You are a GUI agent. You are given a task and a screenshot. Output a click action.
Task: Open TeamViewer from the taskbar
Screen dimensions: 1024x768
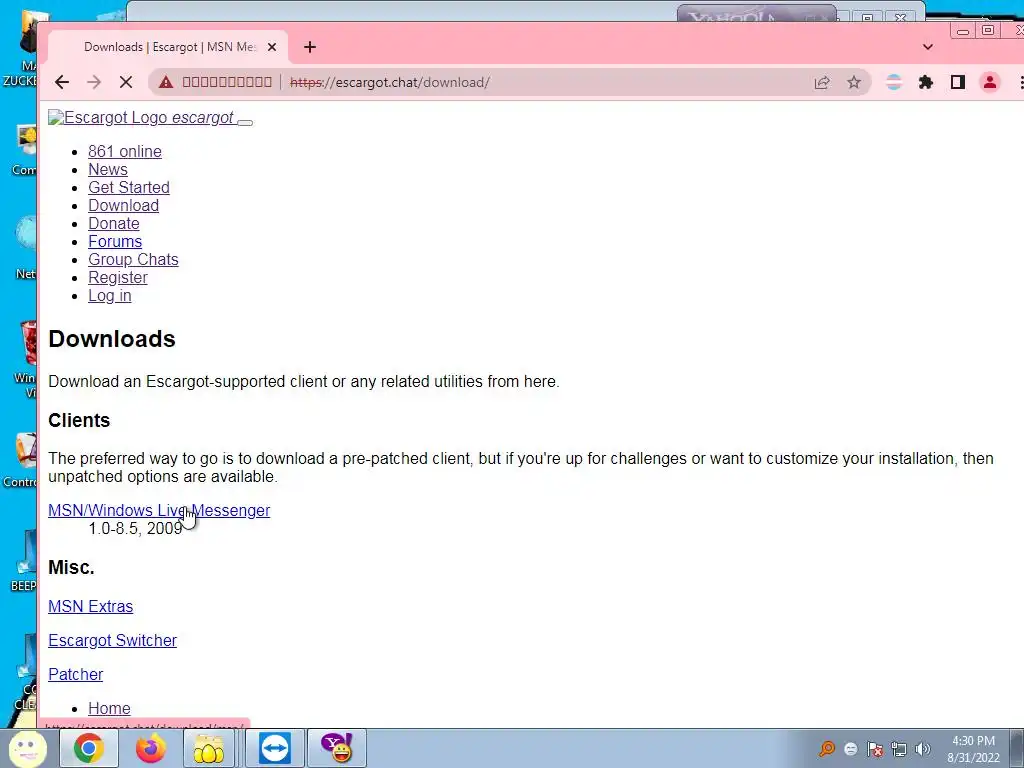tap(275, 748)
